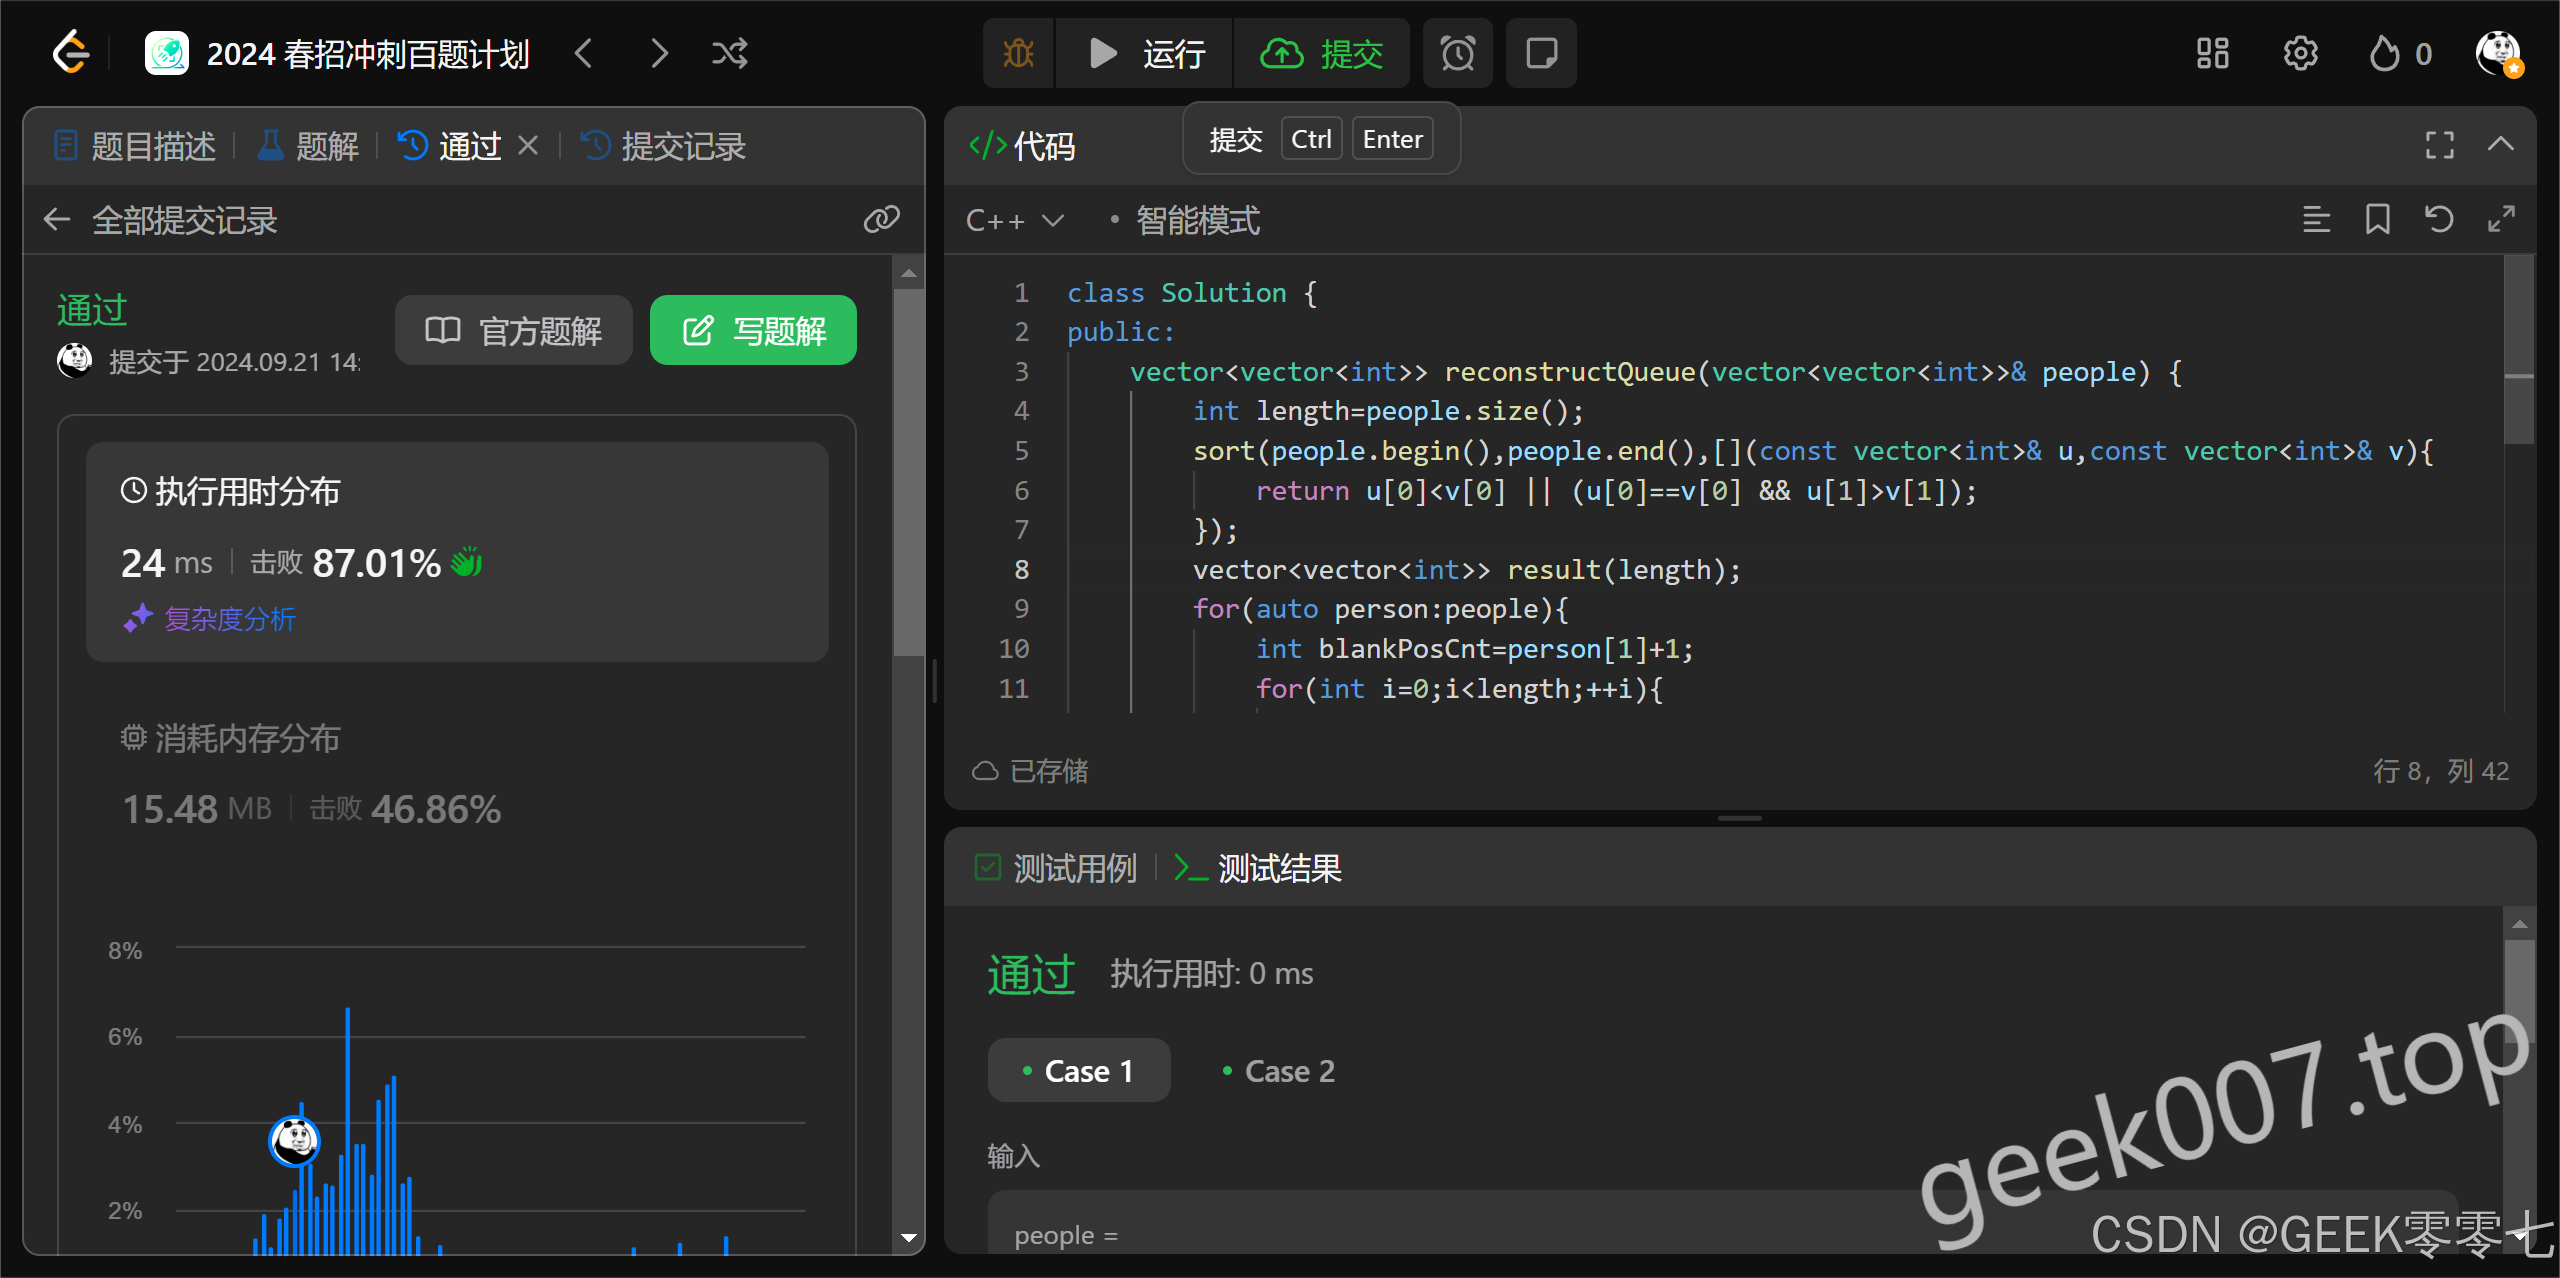Click the debug bug icon
This screenshot has height=1278, width=2560.
(x=1018, y=53)
